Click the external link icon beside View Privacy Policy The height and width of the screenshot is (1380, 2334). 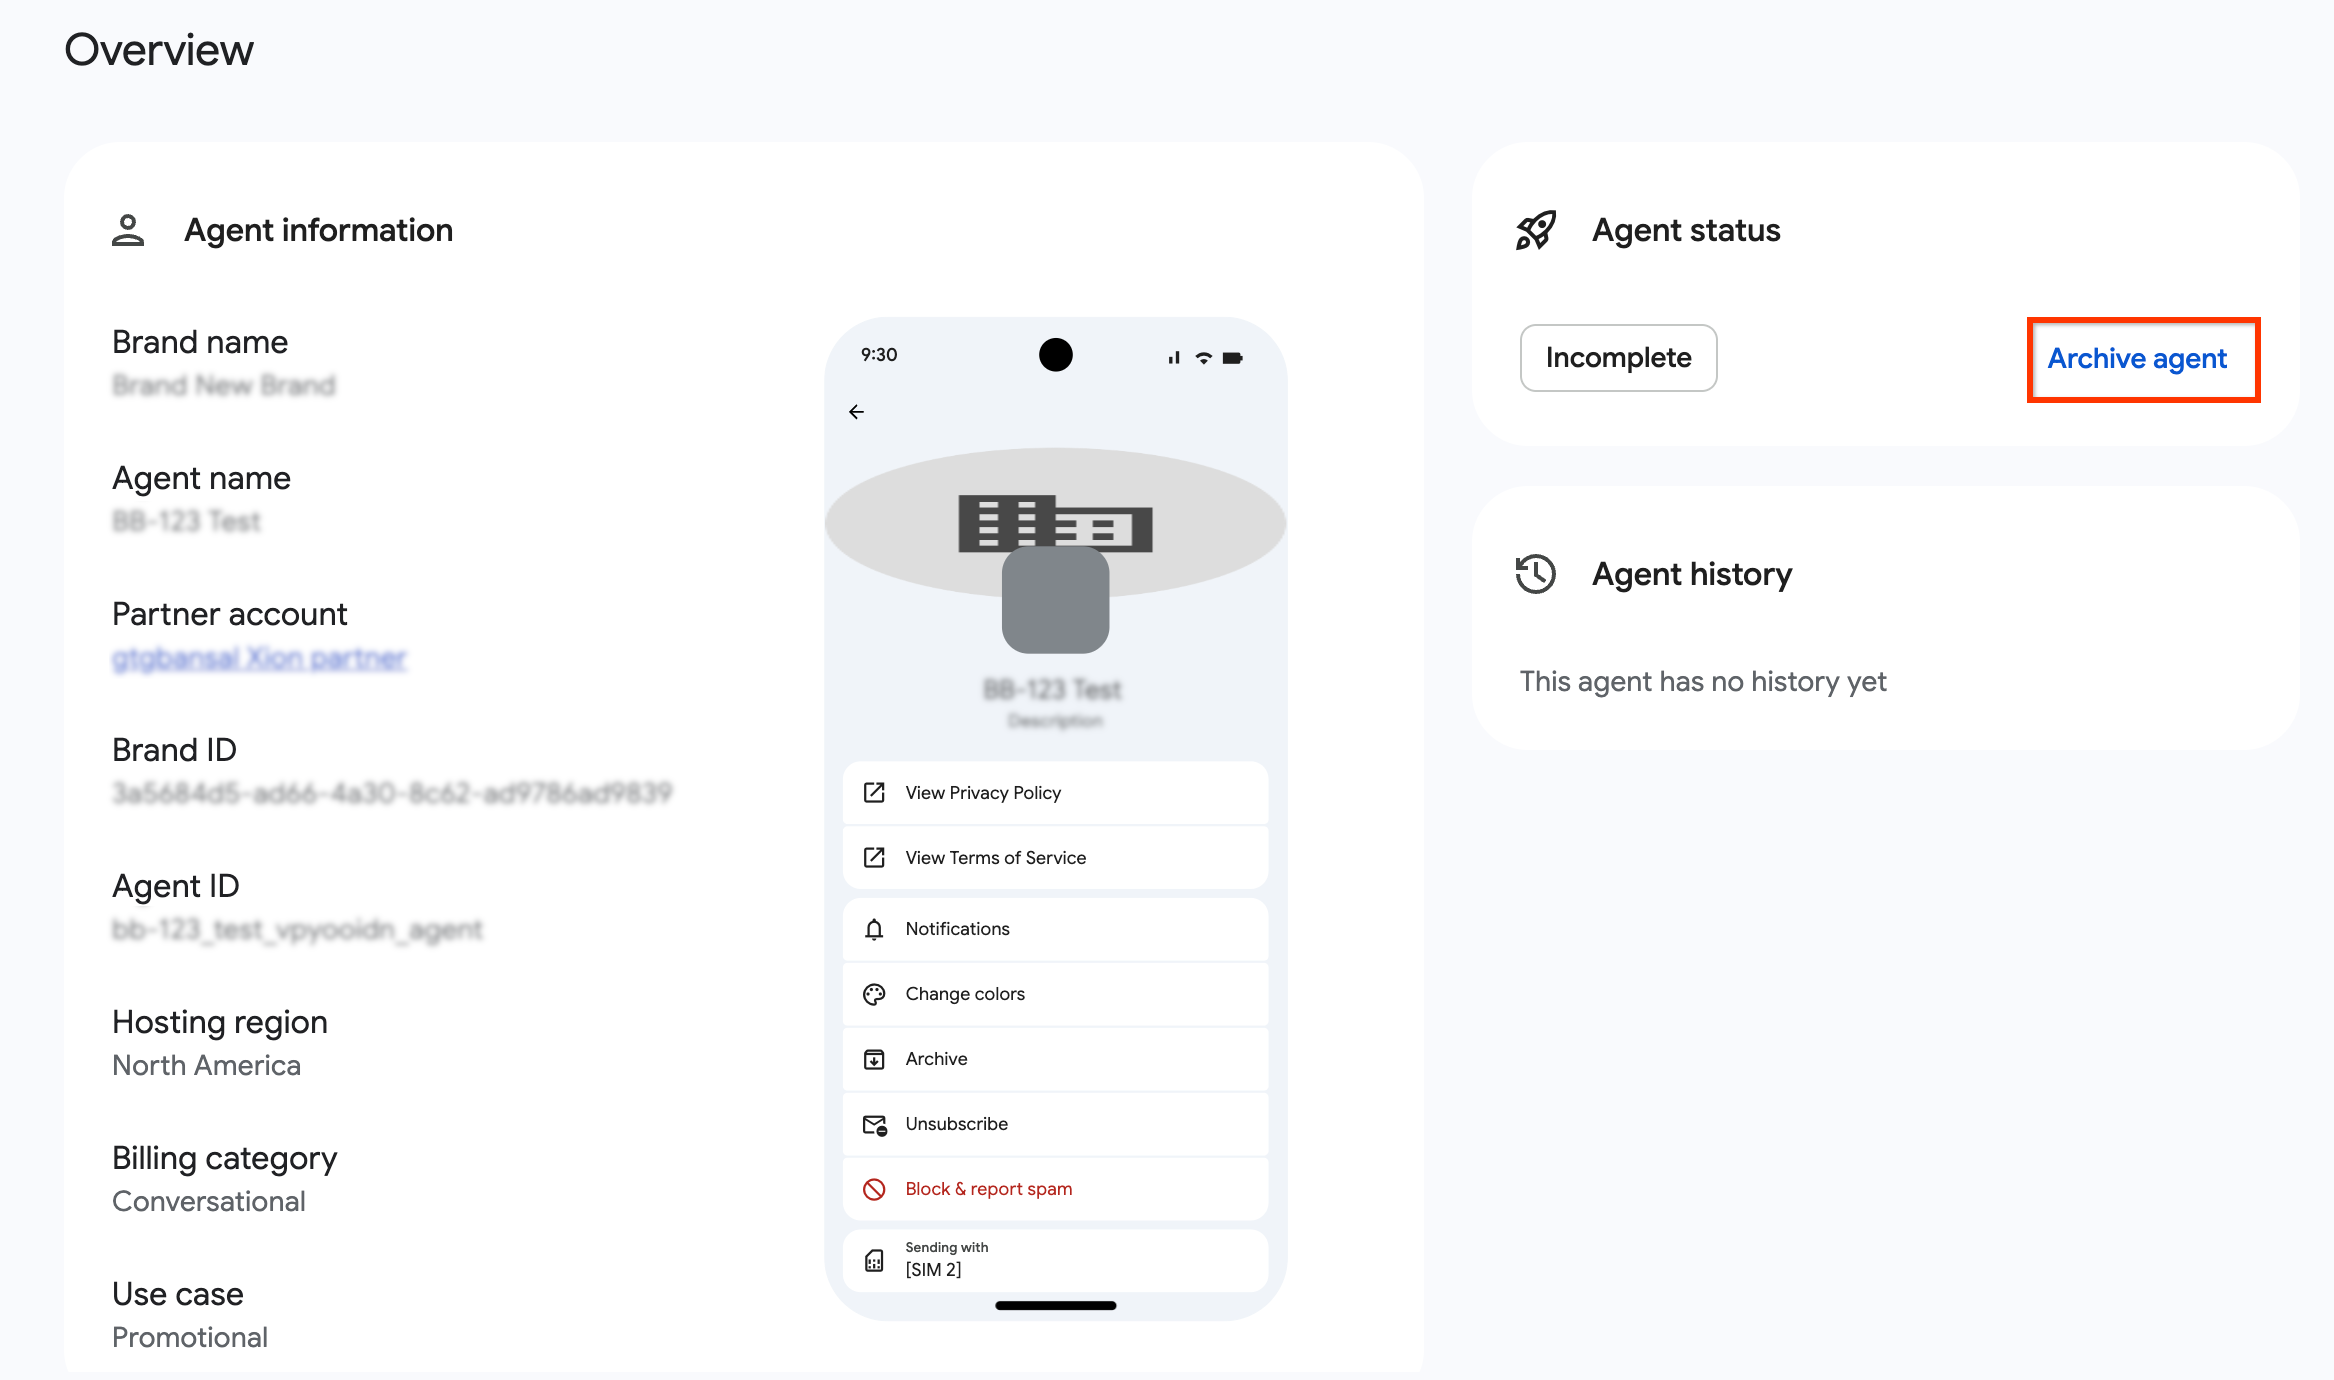(874, 792)
